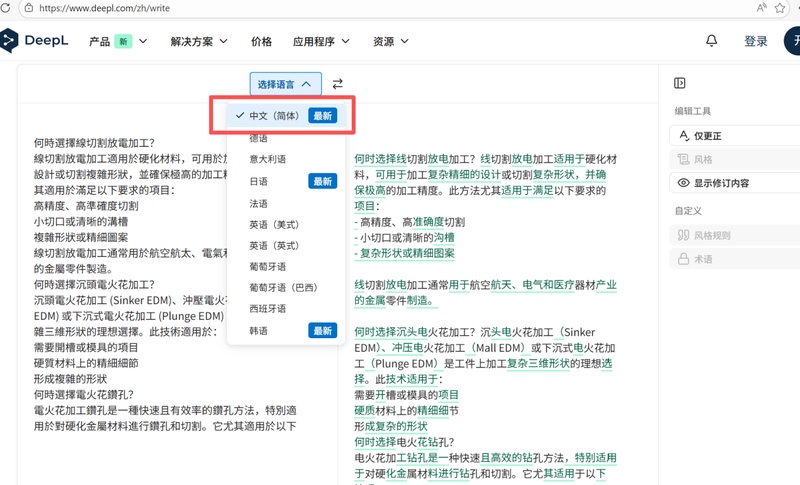Screen dimensions: 800x485
Task: Open the notifications bell icon
Action: coord(712,41)
